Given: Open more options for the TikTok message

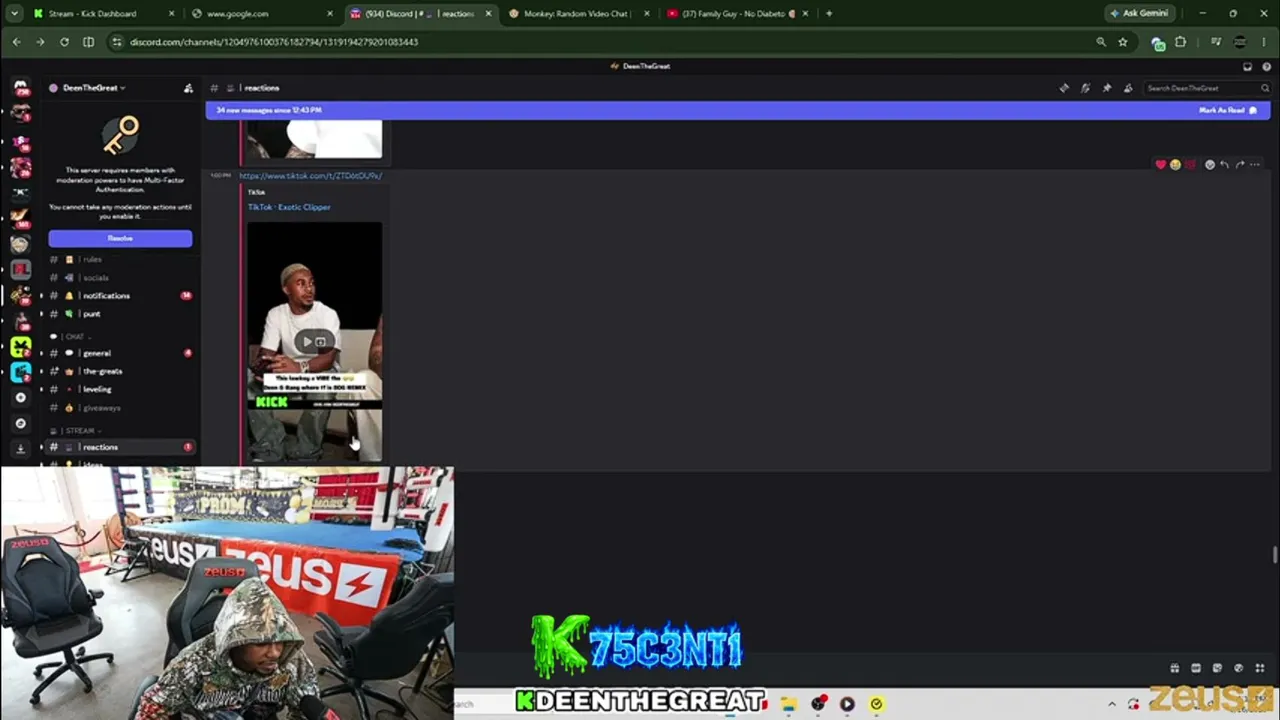Looking at the screenshot, I should [1255, 165].
